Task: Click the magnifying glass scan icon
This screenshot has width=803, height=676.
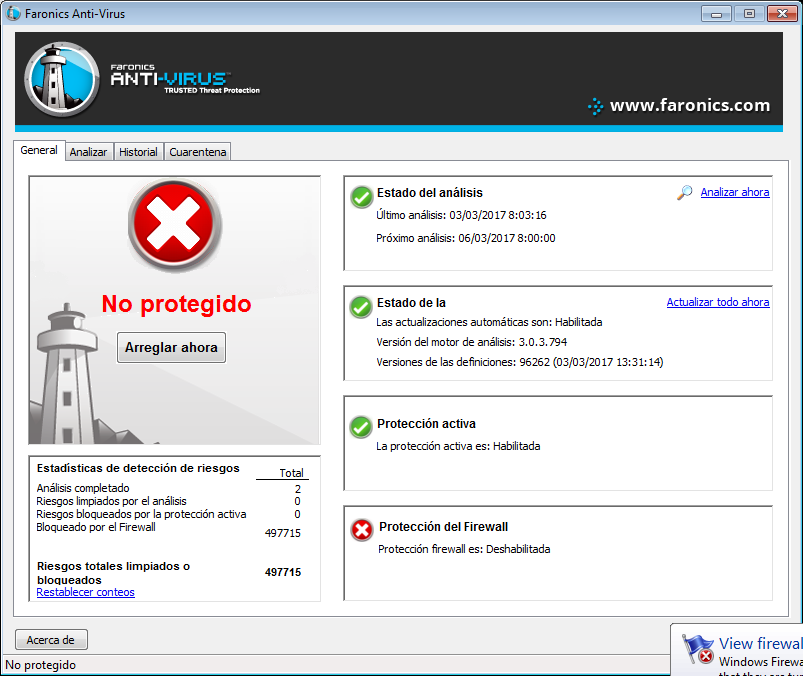Action: (x=685, y=193)
